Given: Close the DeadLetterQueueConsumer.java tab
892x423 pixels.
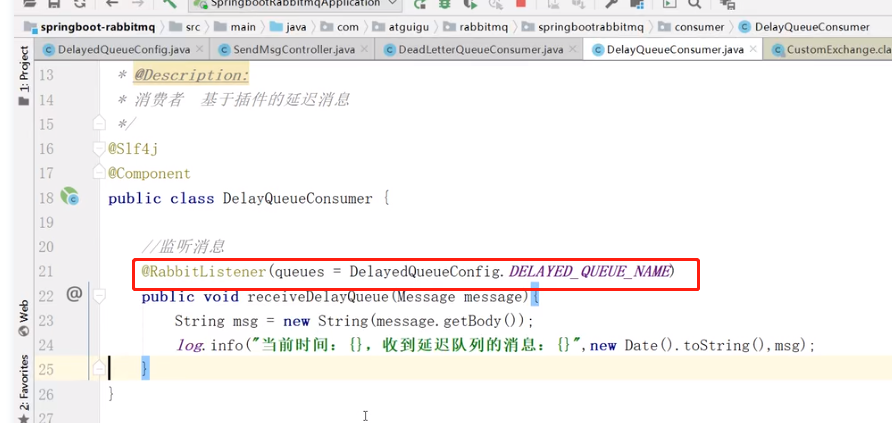Looking at the screenshot, I should click(572, 49).
